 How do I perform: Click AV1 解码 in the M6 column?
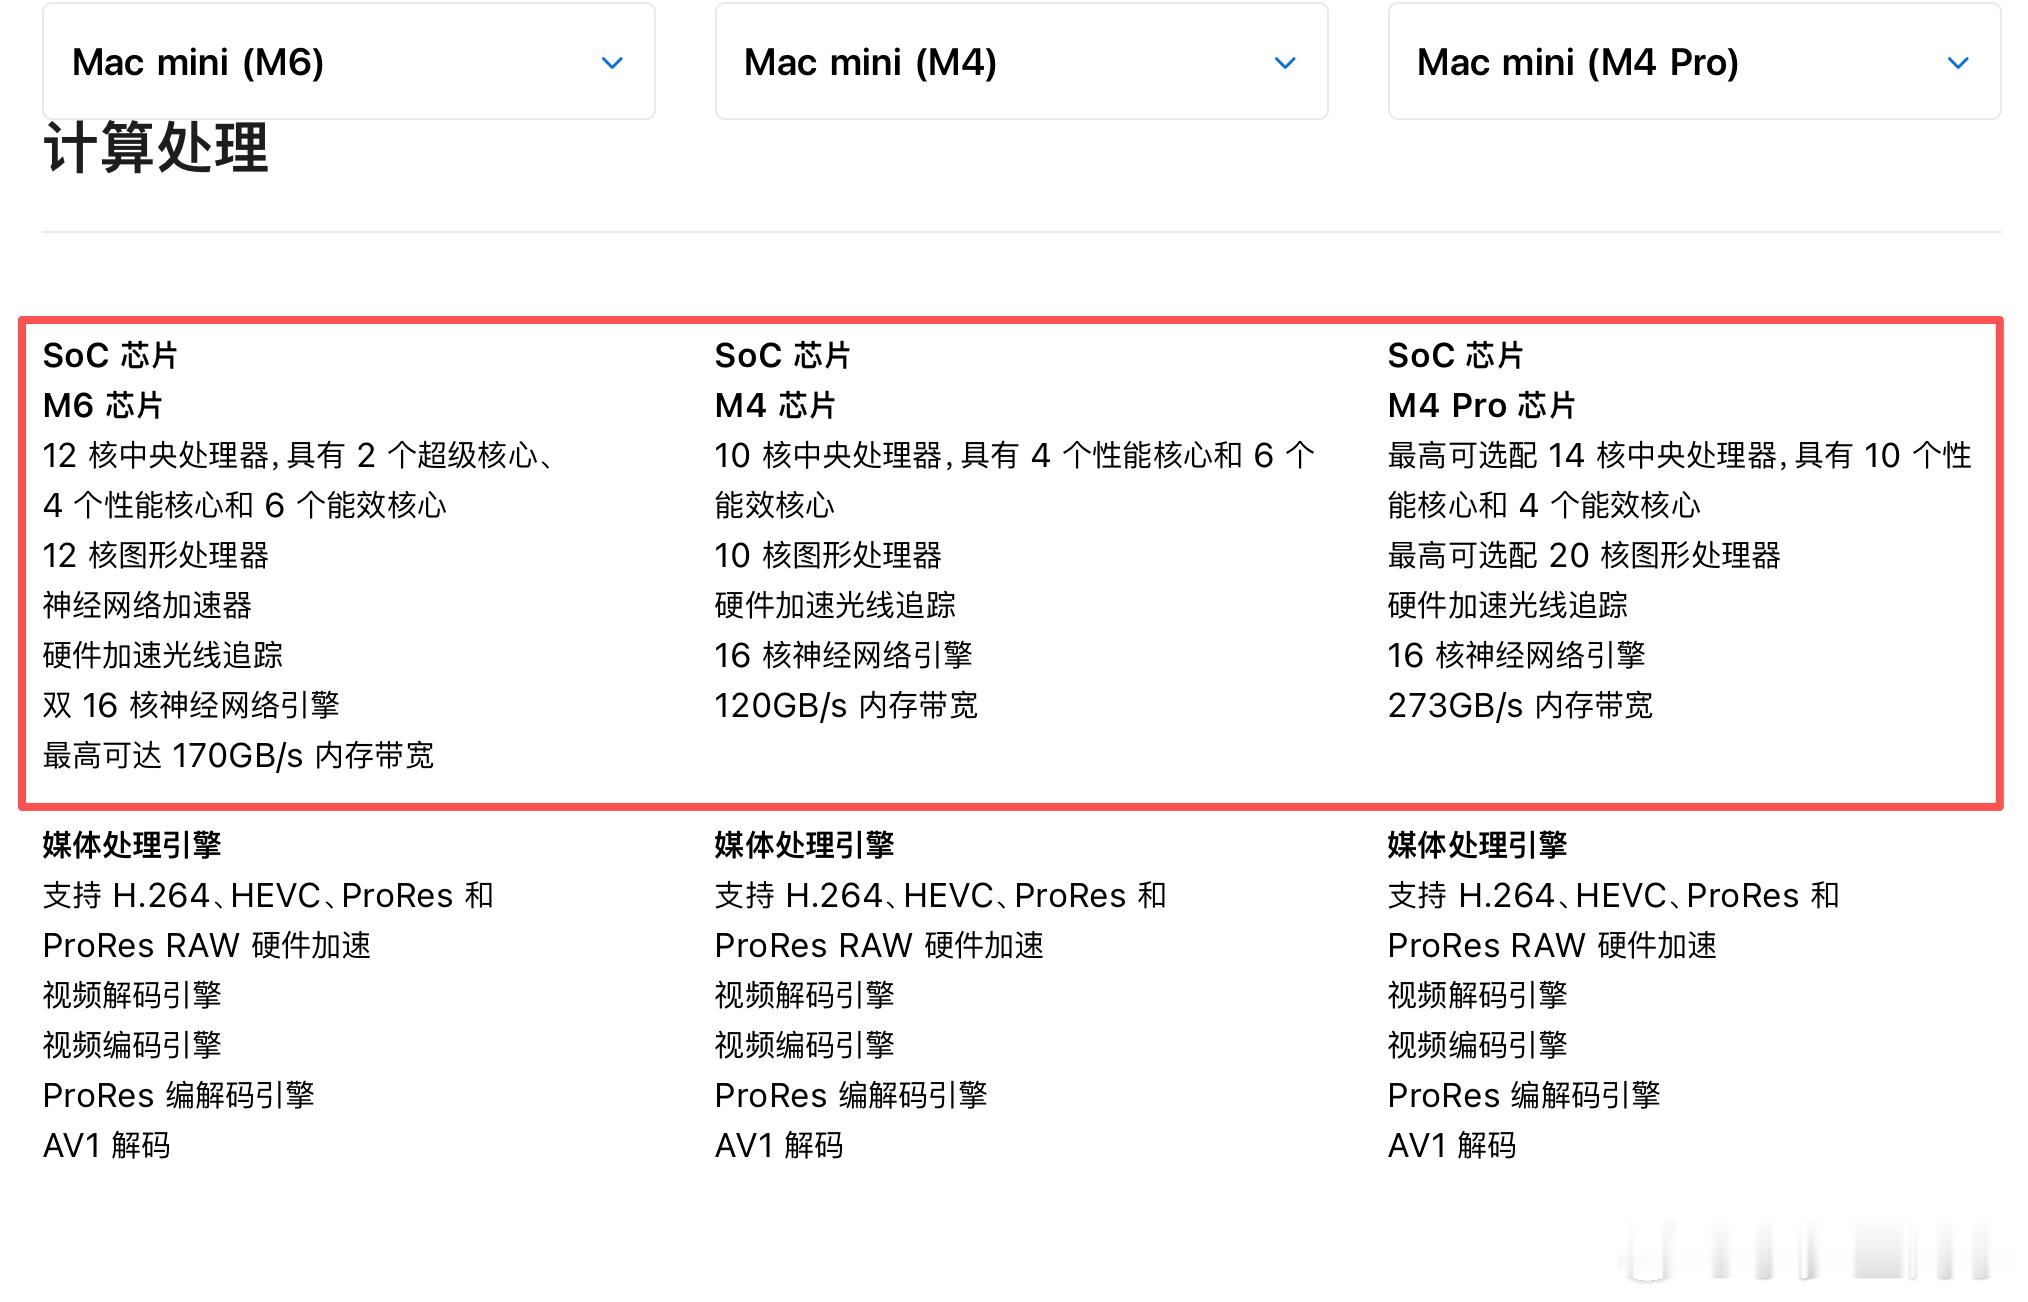click(x=107, y=1145)
